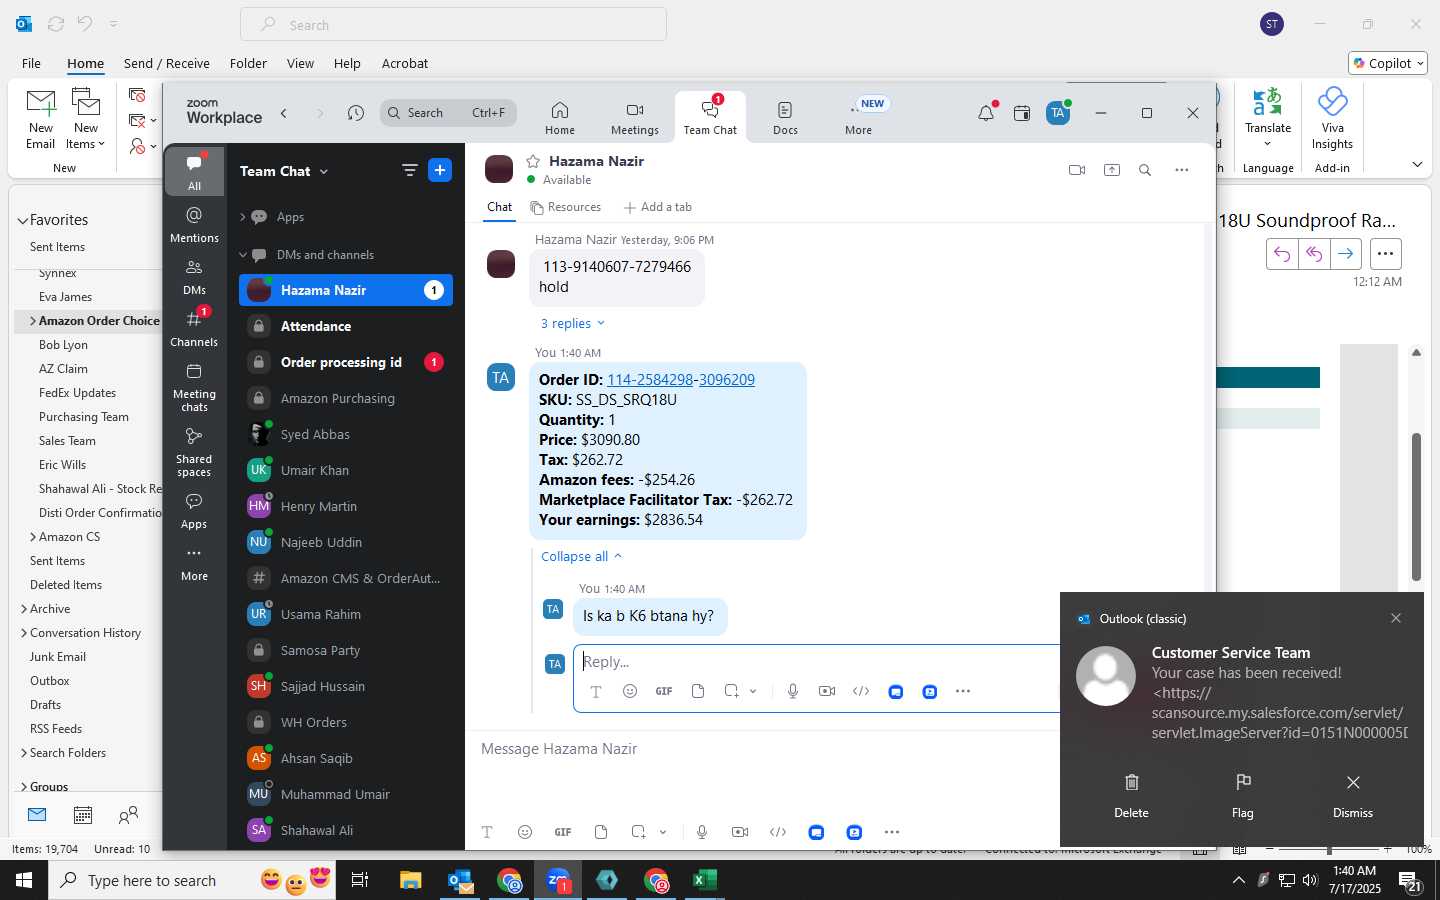
Task: Open Zoom More tab
Action: (x=858, y=118)
